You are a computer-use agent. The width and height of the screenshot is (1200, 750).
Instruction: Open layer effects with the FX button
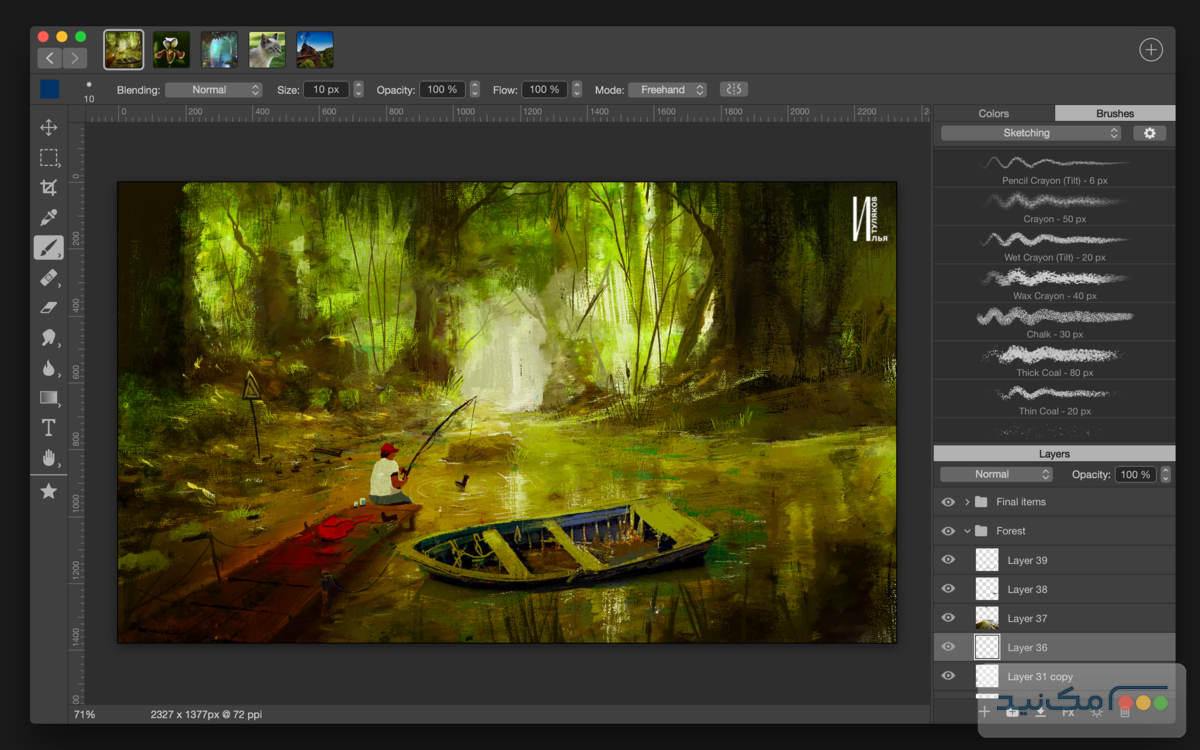1069,711
